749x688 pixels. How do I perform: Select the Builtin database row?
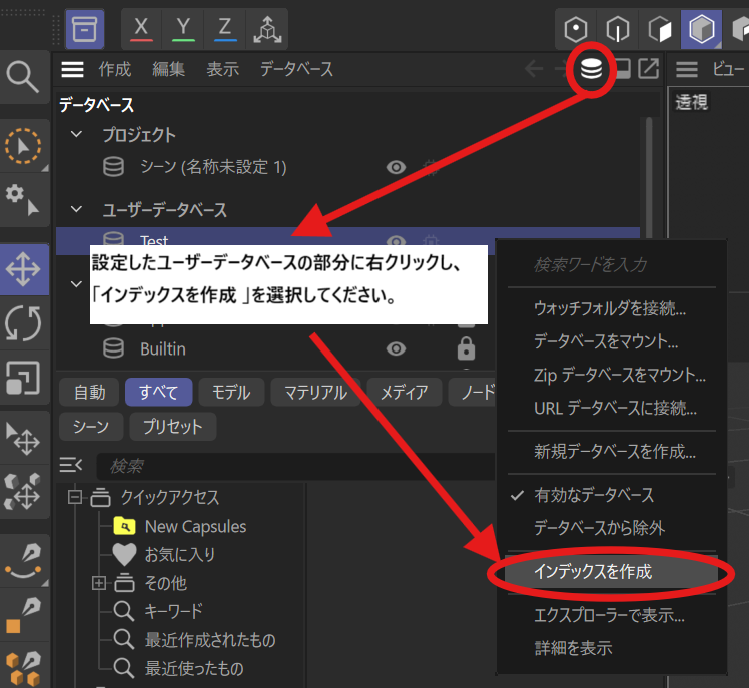point(276,349)
